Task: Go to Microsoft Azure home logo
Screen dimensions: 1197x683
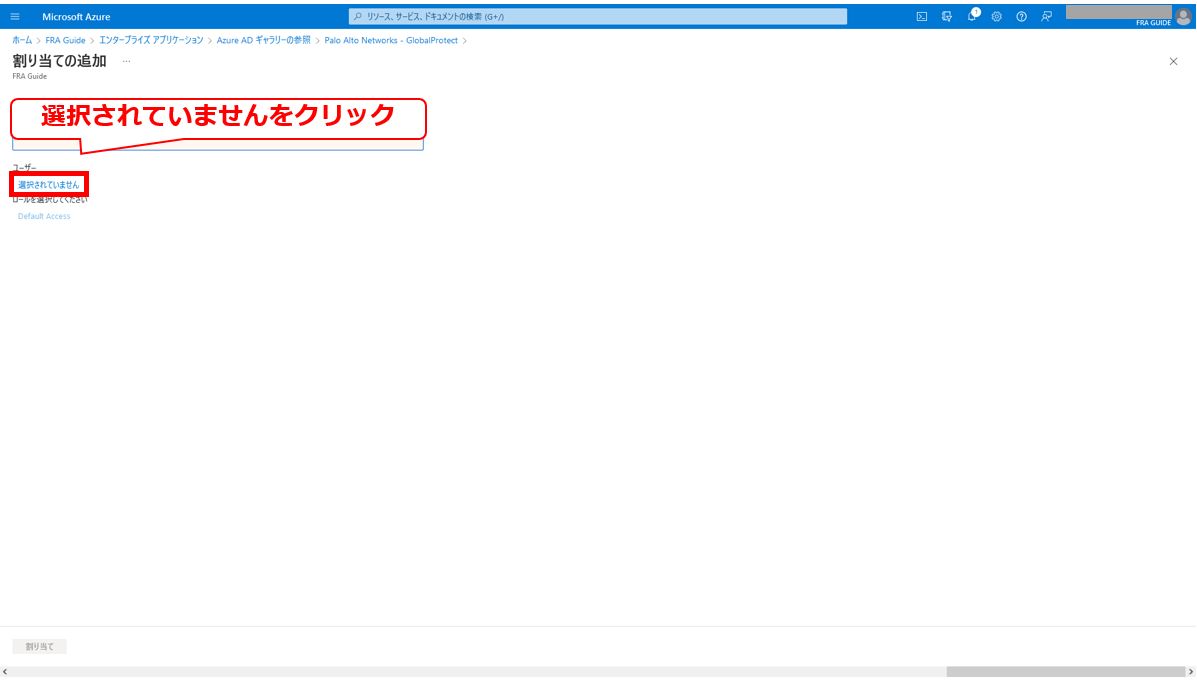Action: click(76, 16)
